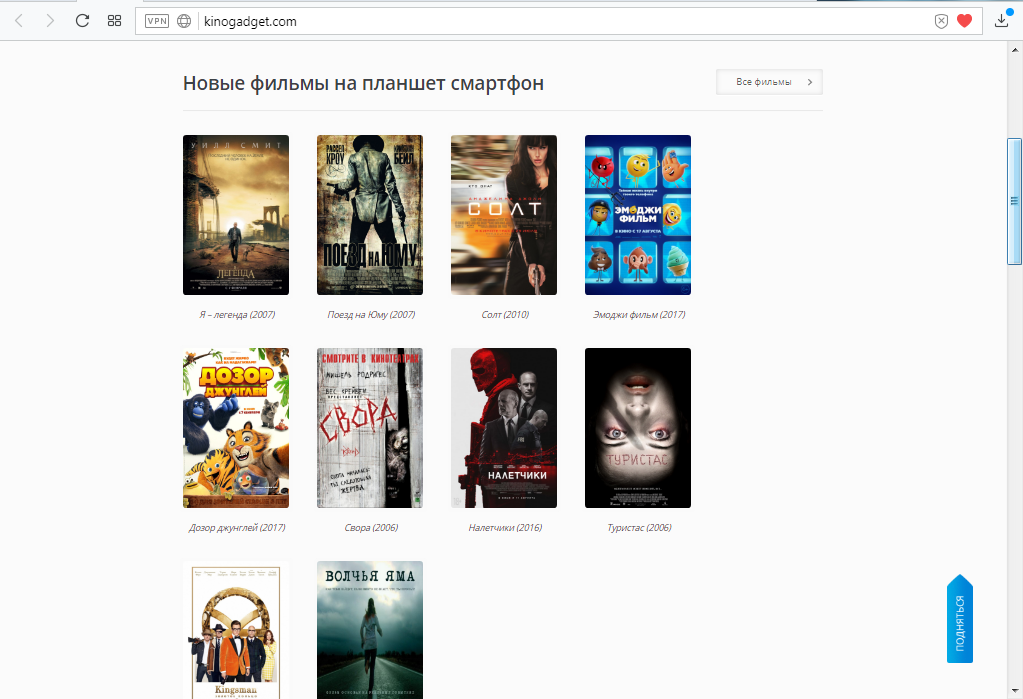Reload the kinogadget.com page
This screenshot has height=699, width=1023.
[82, 21]
